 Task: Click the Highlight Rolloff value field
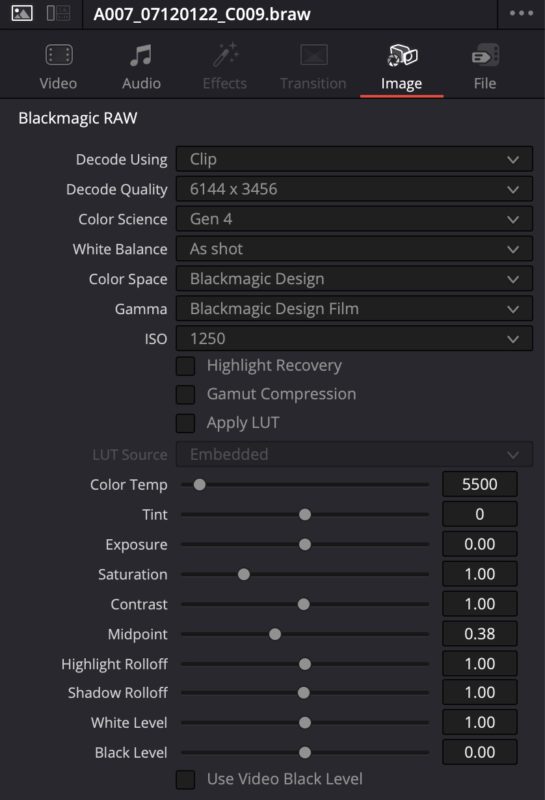(x=480, y=664)
